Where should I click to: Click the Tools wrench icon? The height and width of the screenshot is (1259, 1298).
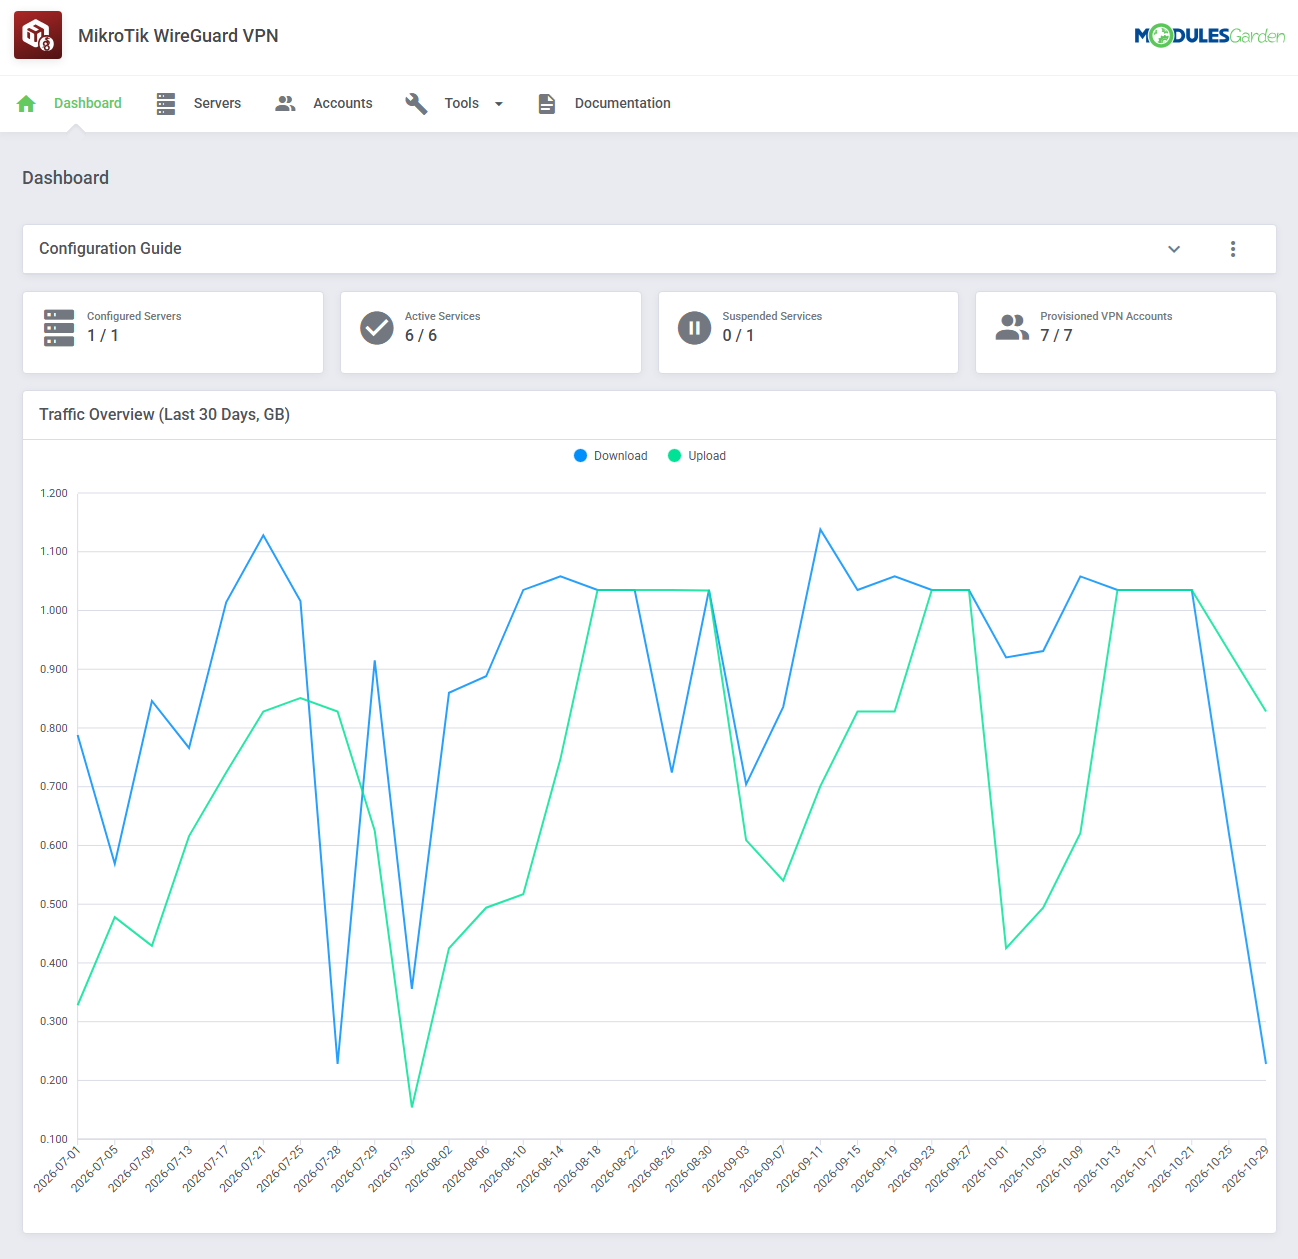416,104
